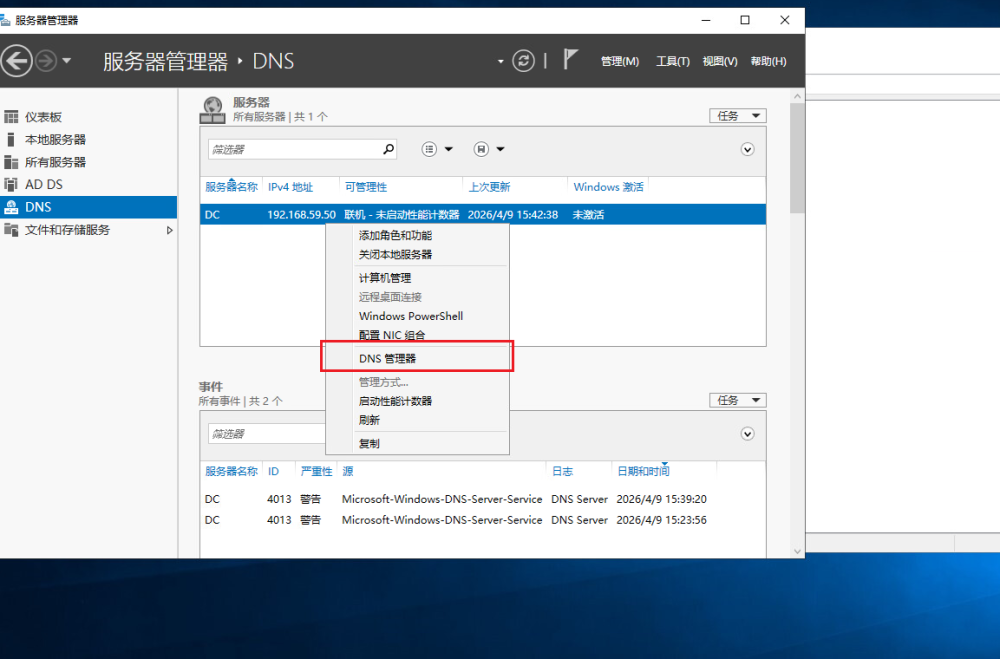Open the notifications flag icon

pos(571,60)
